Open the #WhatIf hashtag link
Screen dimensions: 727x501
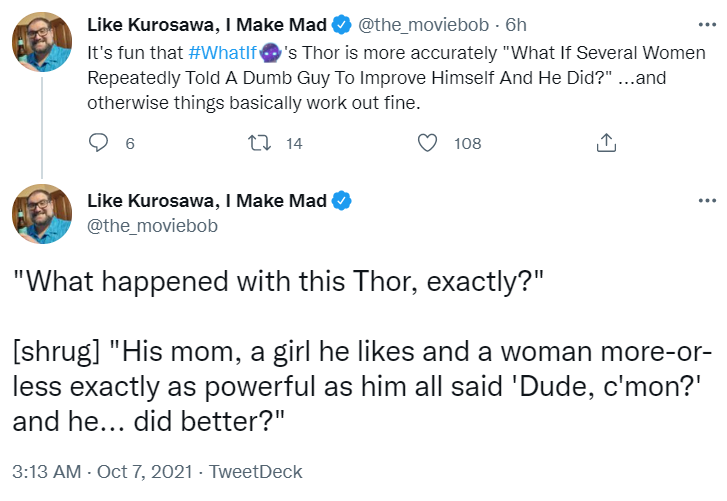(x=223, y=53)
